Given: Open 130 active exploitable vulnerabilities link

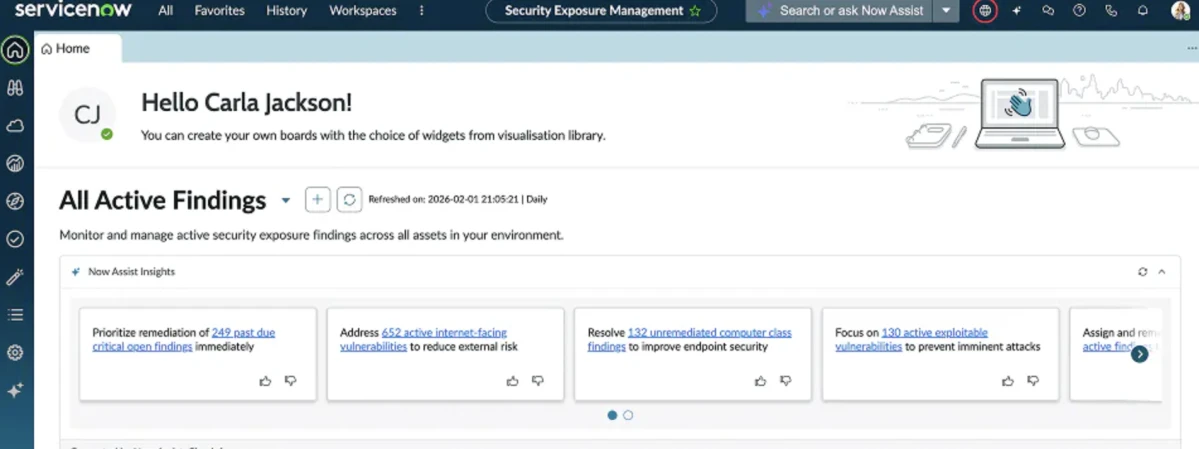Looking at the screenshot, I should pos(911,340).
